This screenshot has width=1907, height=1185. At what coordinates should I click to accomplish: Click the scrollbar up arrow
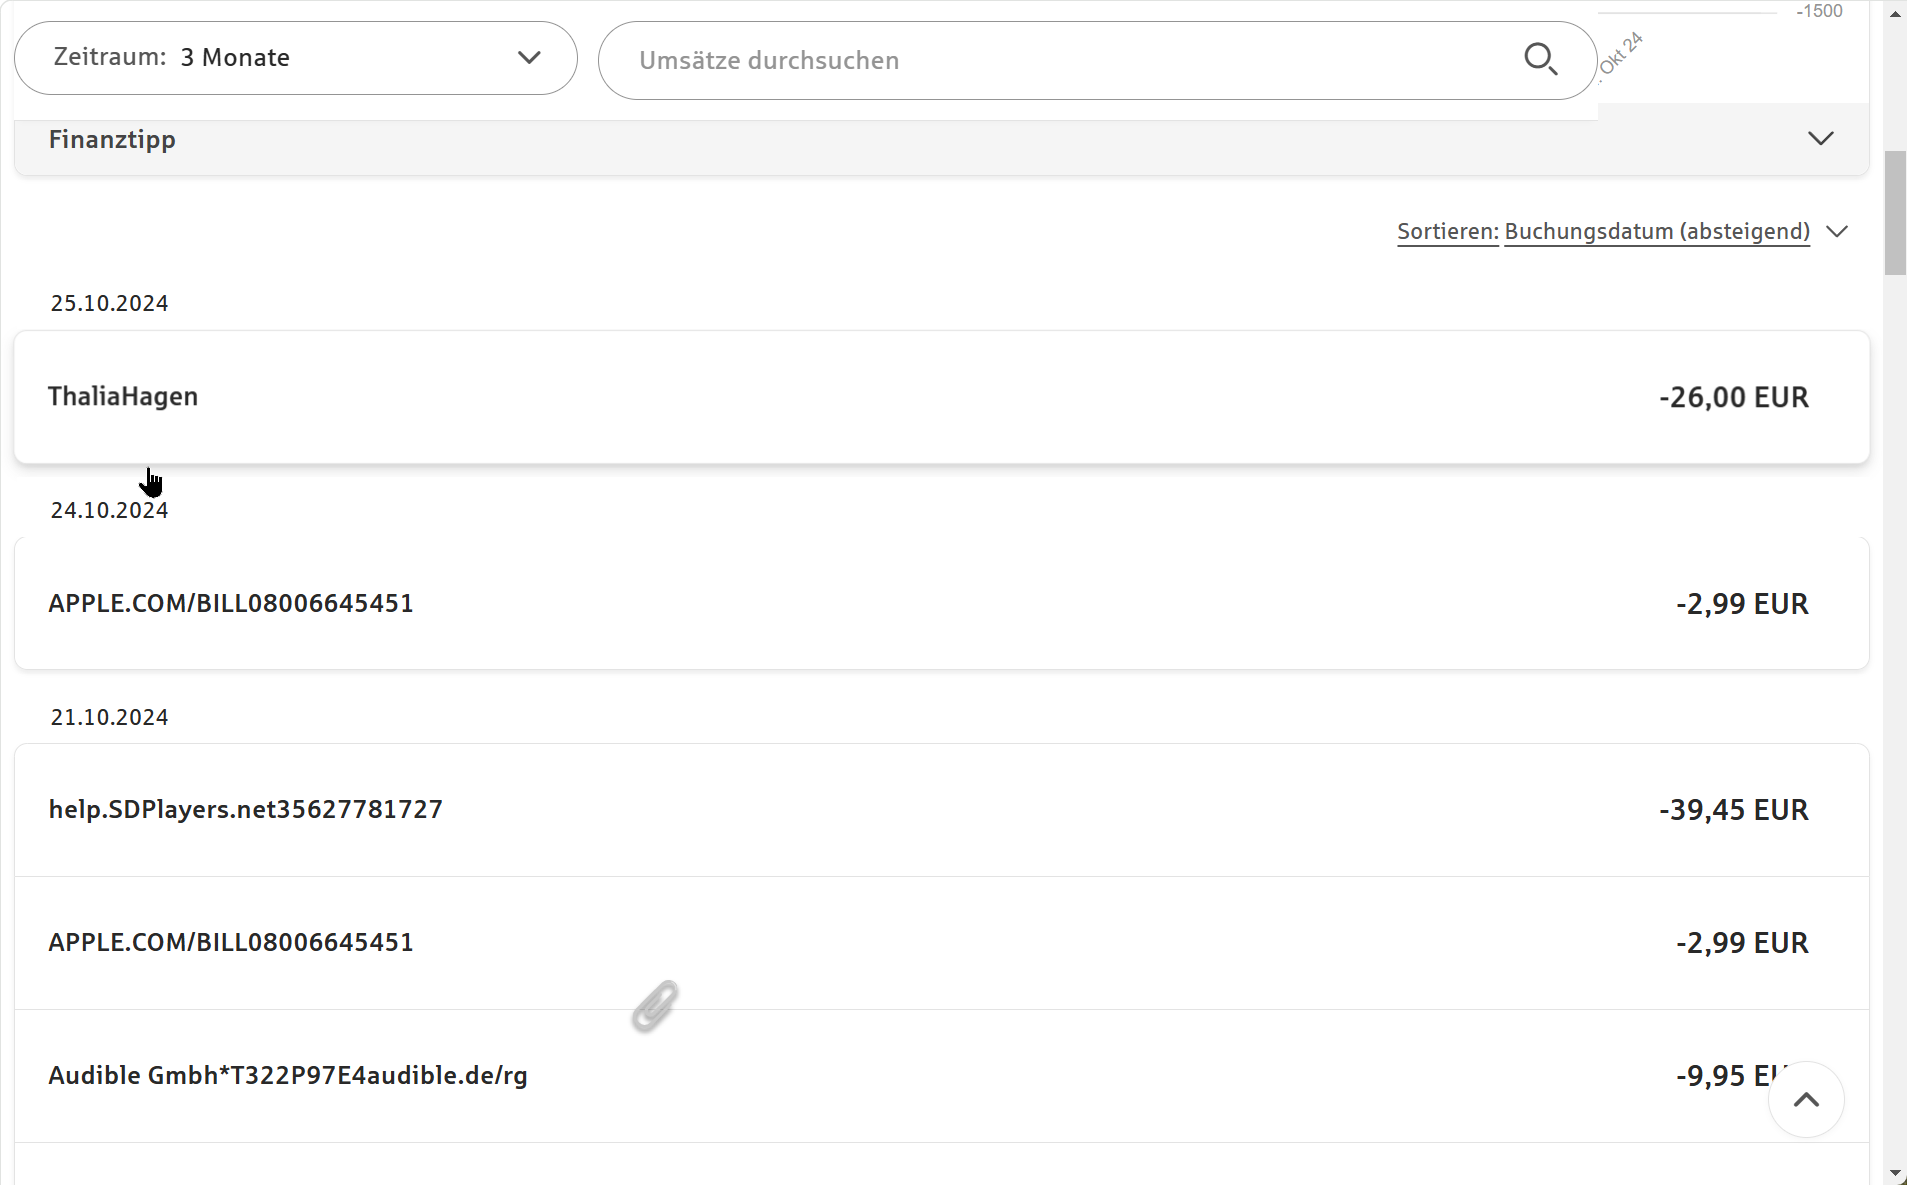[1895, 14]
